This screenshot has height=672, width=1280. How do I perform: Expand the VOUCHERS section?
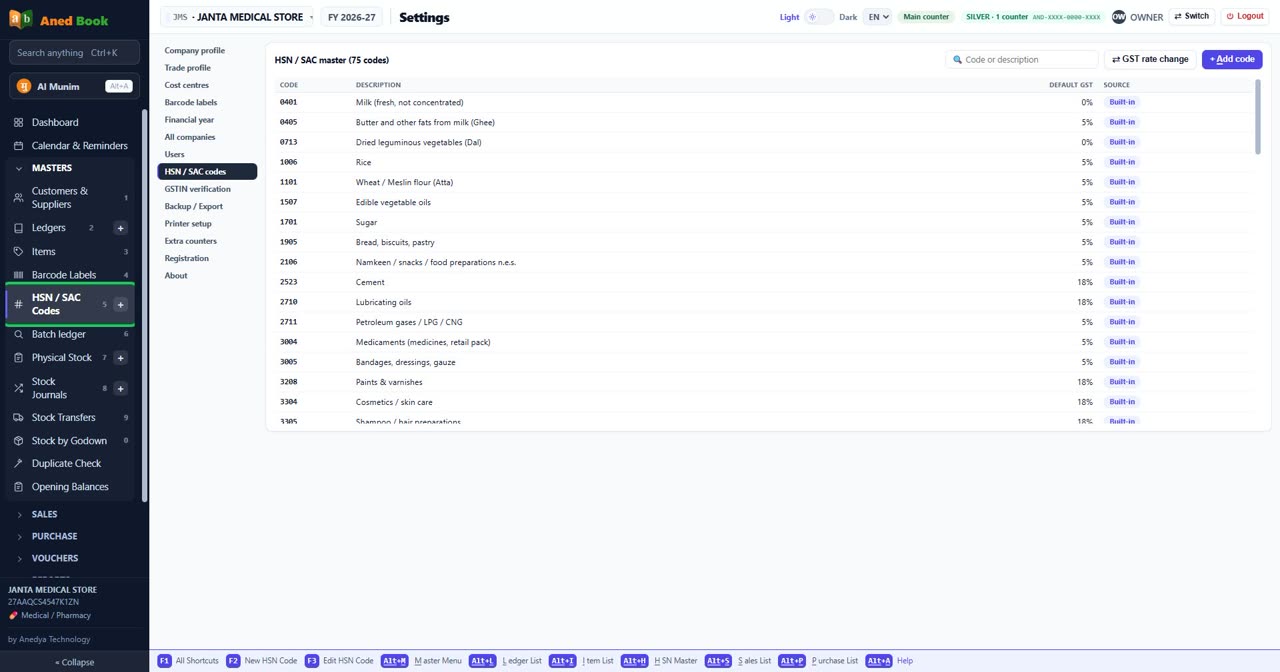70,558
